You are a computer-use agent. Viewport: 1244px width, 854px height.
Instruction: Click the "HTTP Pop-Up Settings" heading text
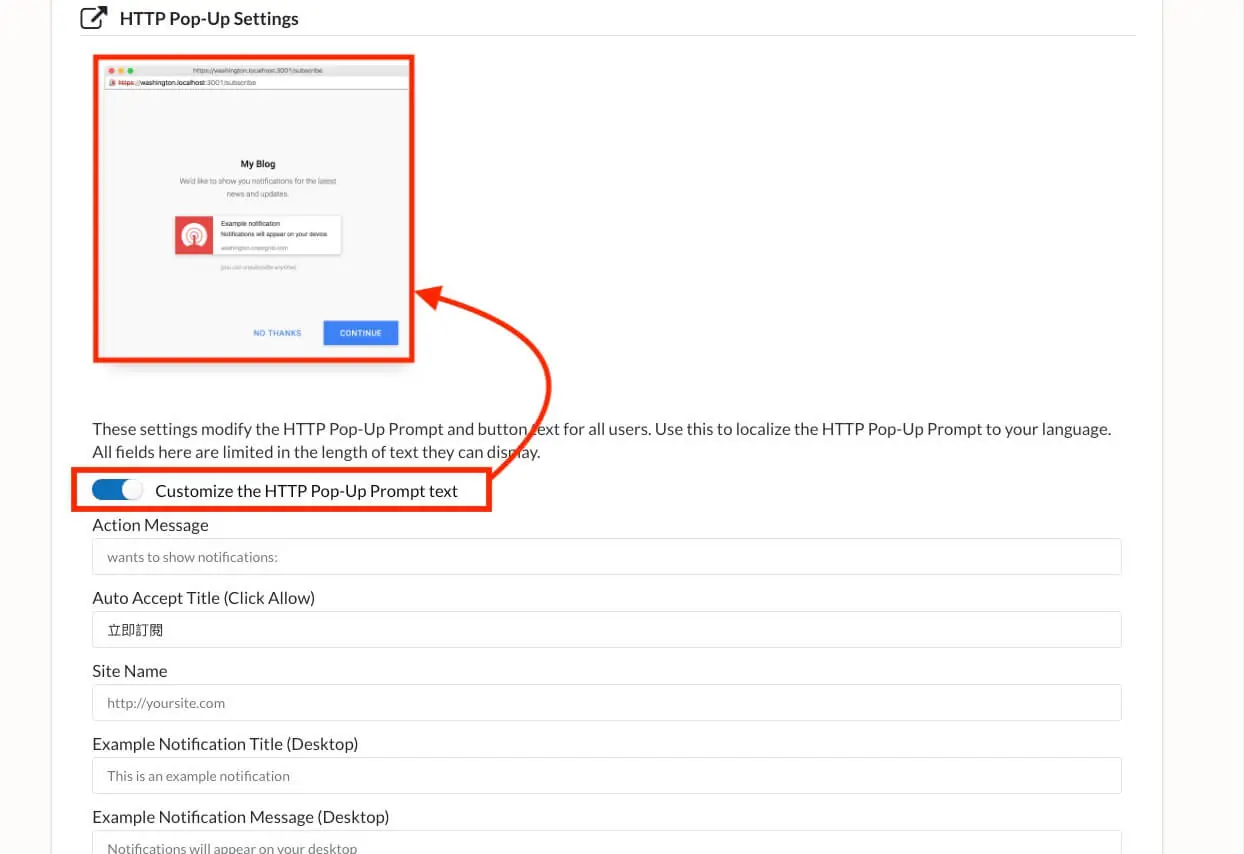(x=209, y=19)
